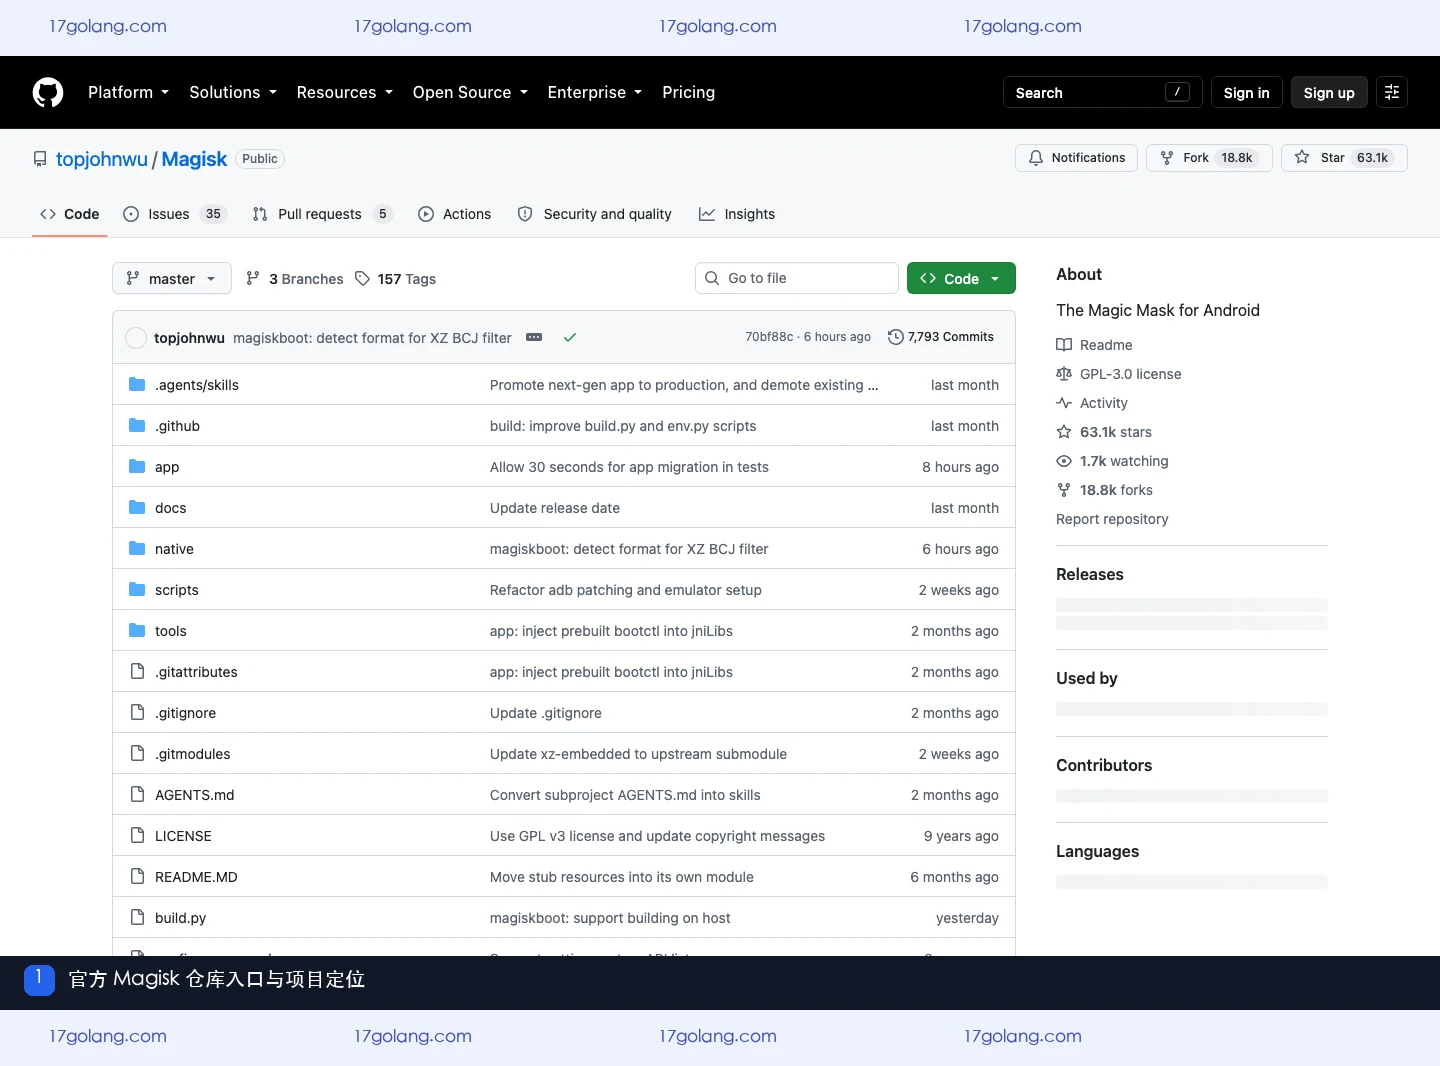Image resolution: width=1440 pixels, height=1066 pixels.
Task: Click the tag icon next to 157 Tags
Action: [363, 279]
